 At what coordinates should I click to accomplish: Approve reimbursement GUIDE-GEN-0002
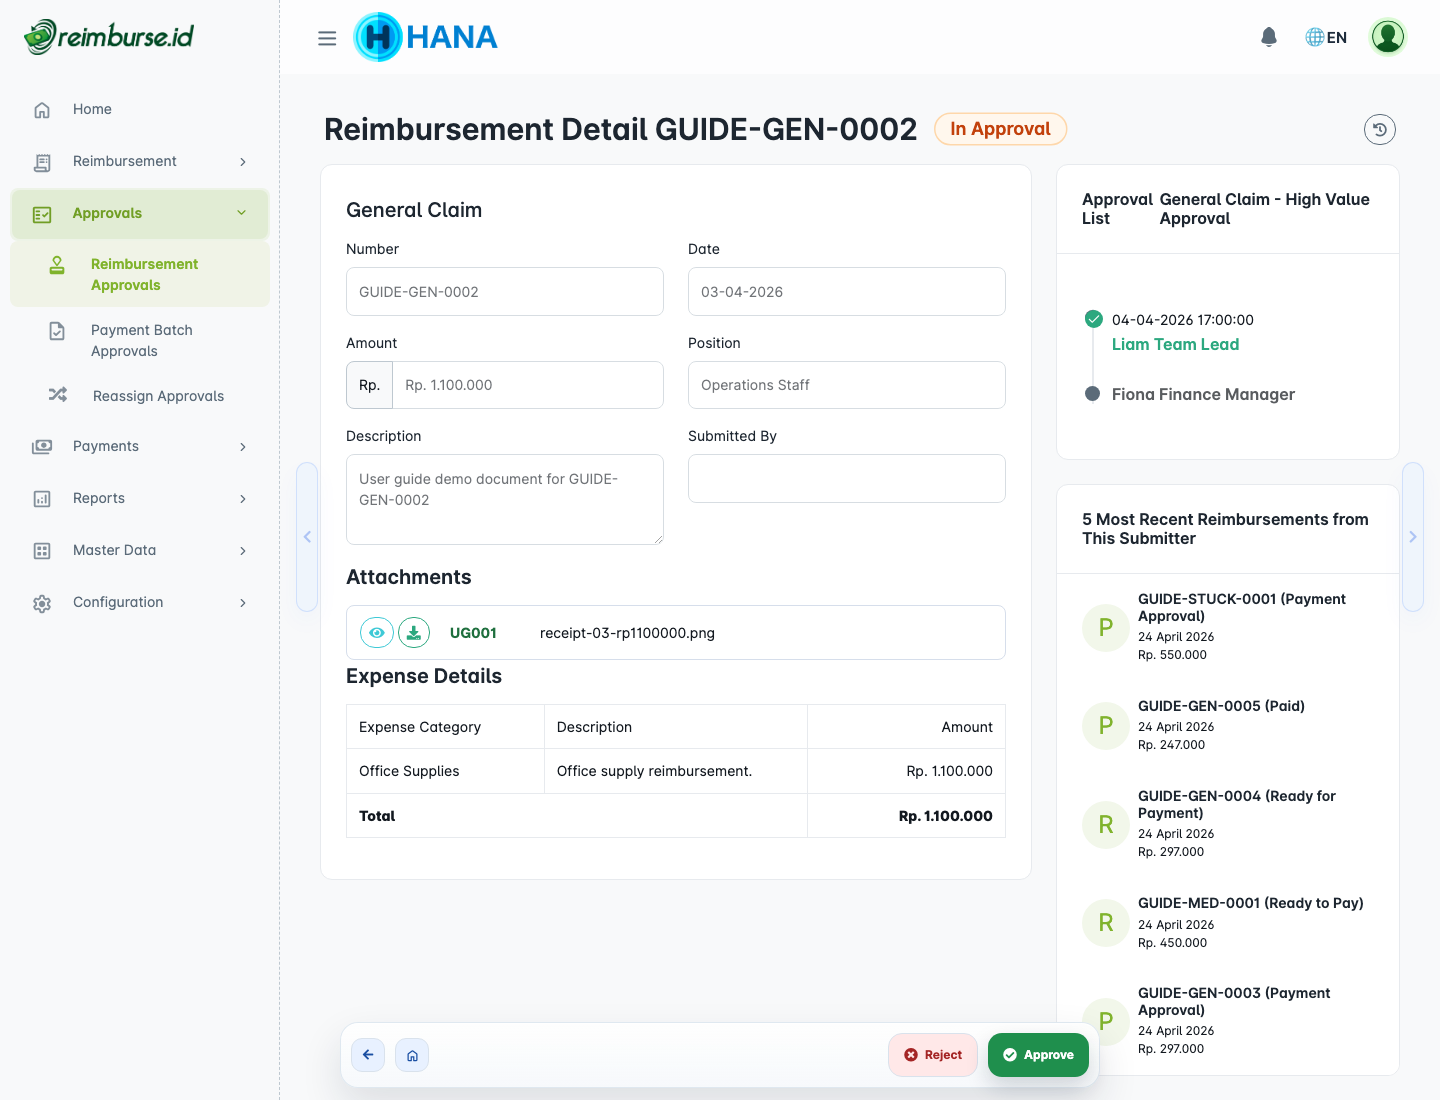pyautogui.click(x=1037, y=1055)
